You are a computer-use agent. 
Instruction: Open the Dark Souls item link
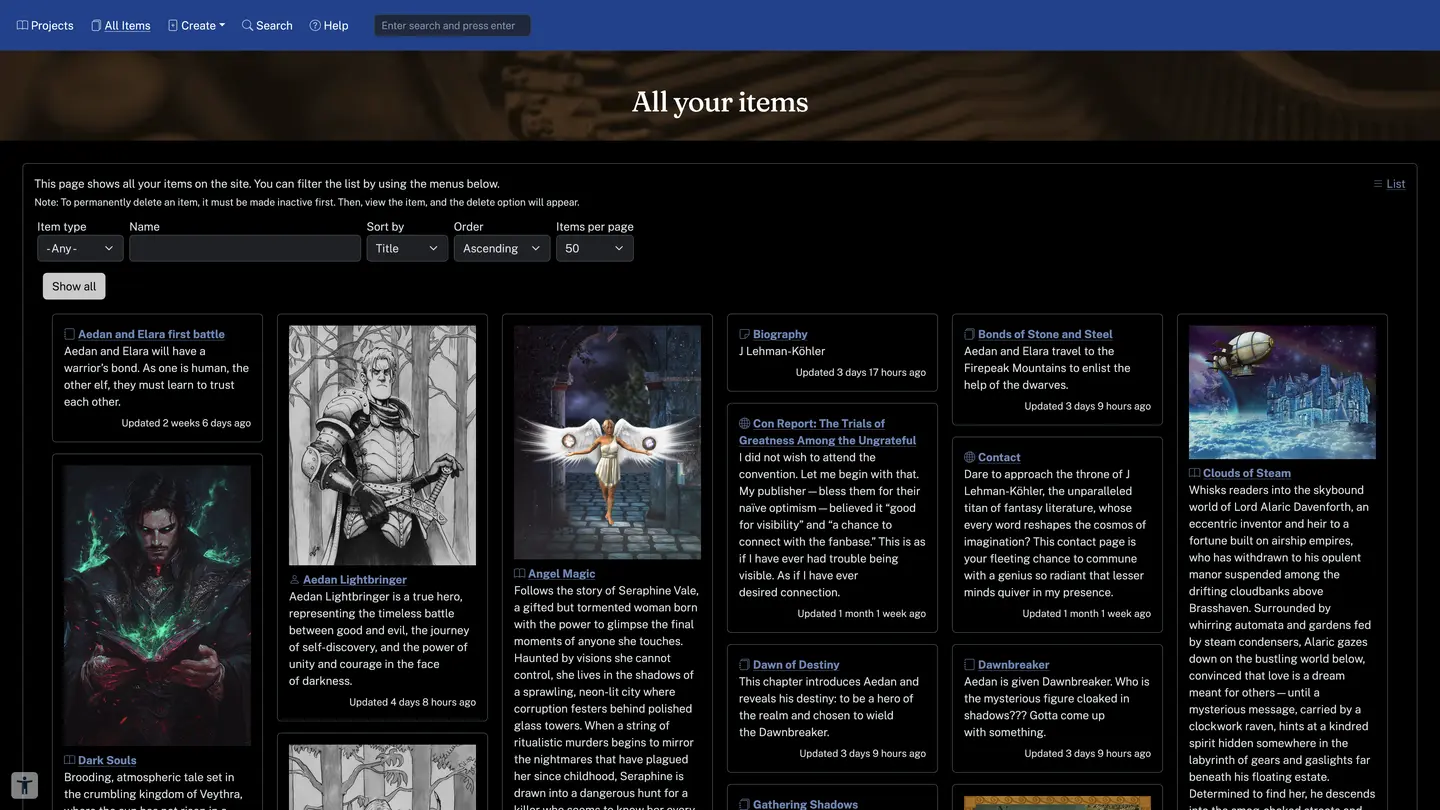[x=107, y=761]
